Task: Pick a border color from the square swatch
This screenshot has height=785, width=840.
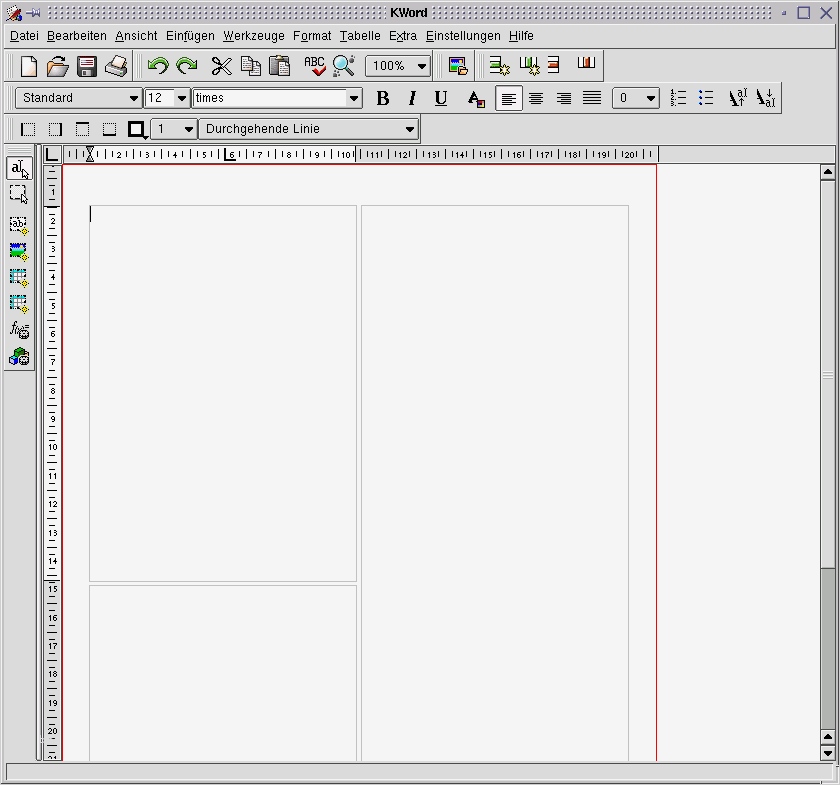Action: click(x=137, y=129)
